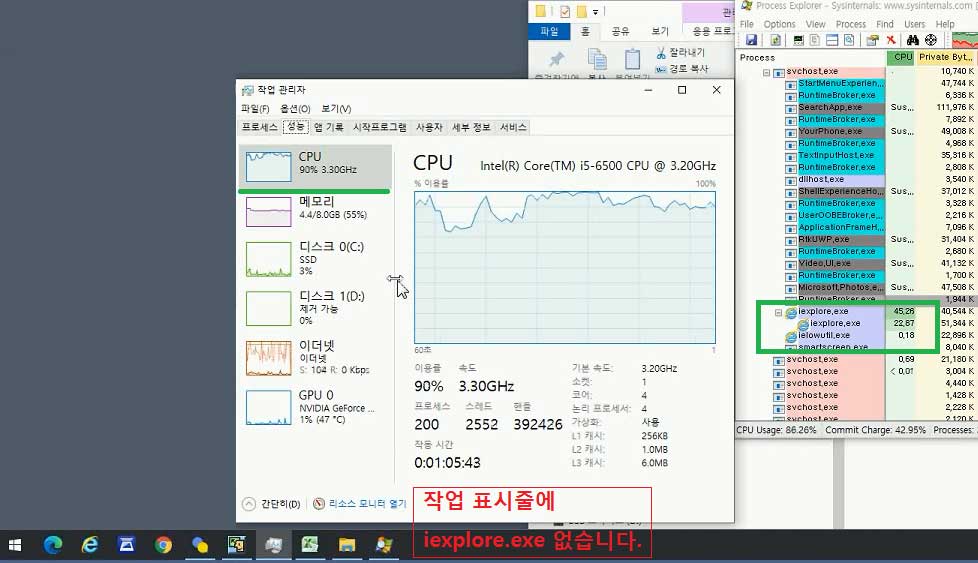Click the pin to Quick access icon in File Explorer
Viewport: 978px width, 563px height.
(556, 59)
